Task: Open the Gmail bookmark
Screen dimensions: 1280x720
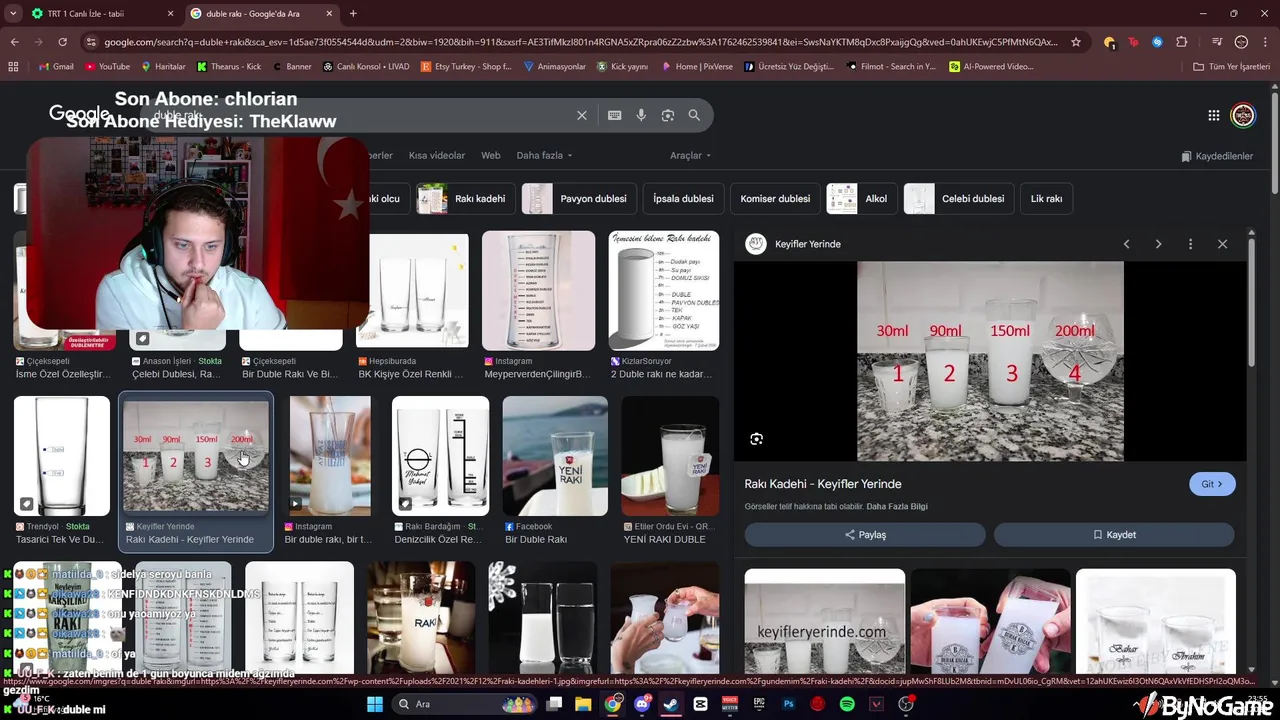Action: pos(56,67)
